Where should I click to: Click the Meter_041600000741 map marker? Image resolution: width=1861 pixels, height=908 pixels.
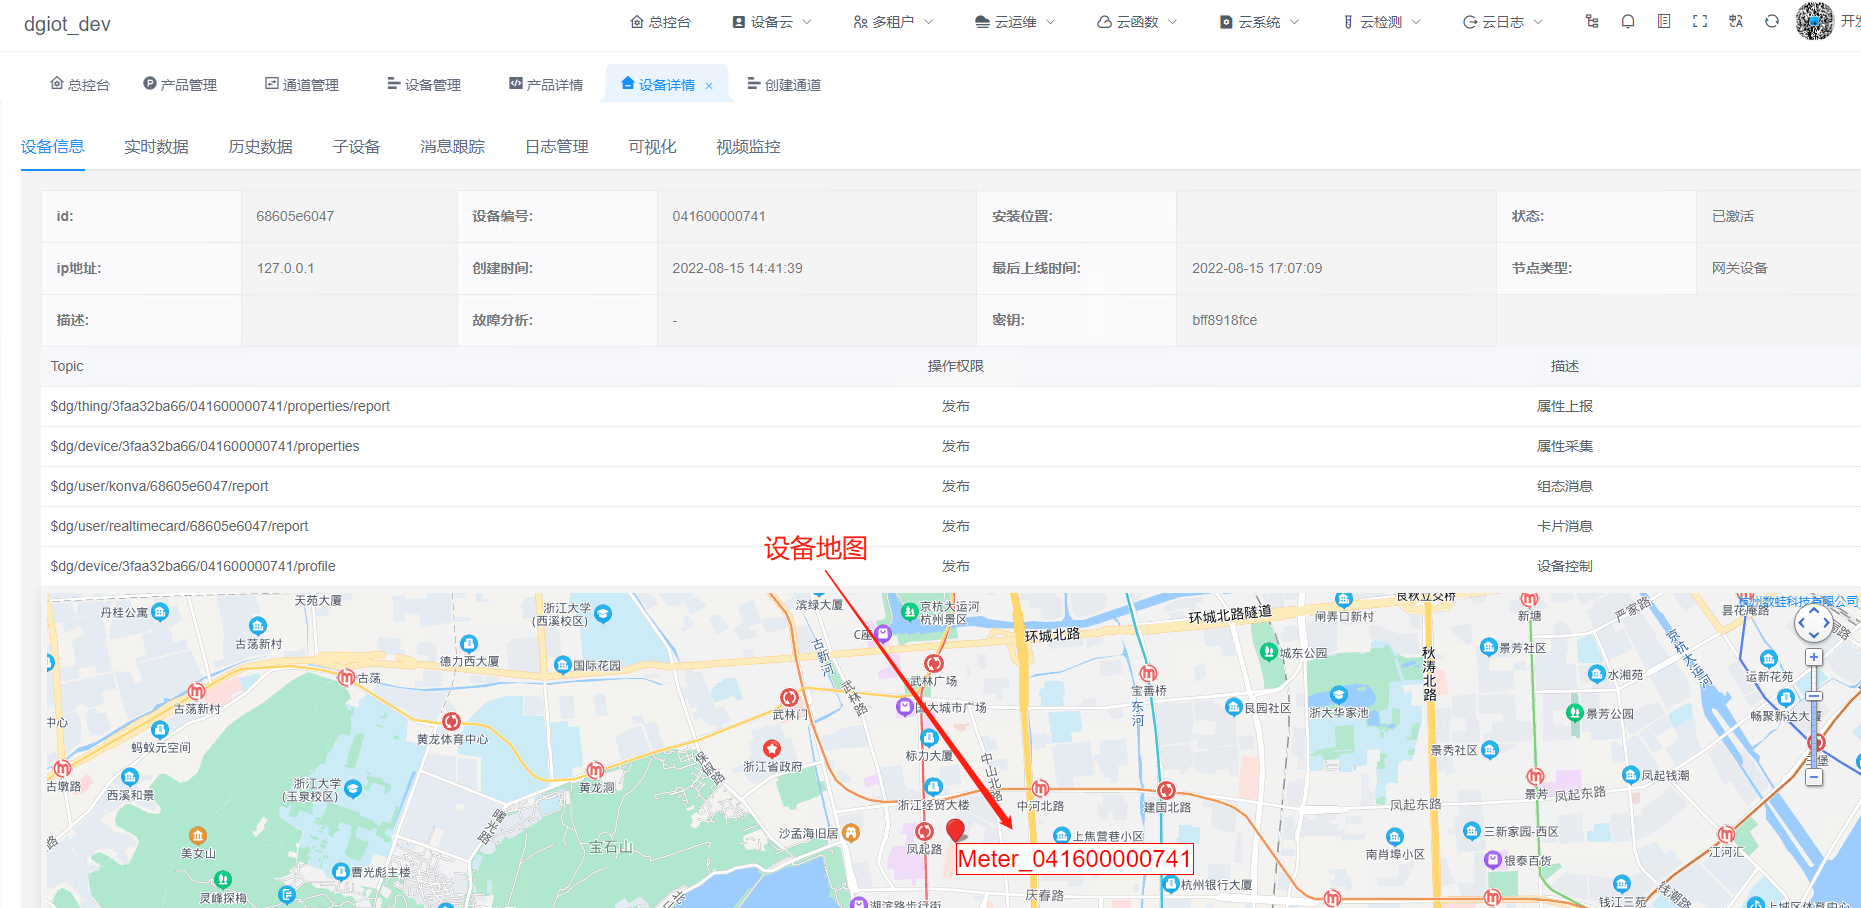coord(956,831)
